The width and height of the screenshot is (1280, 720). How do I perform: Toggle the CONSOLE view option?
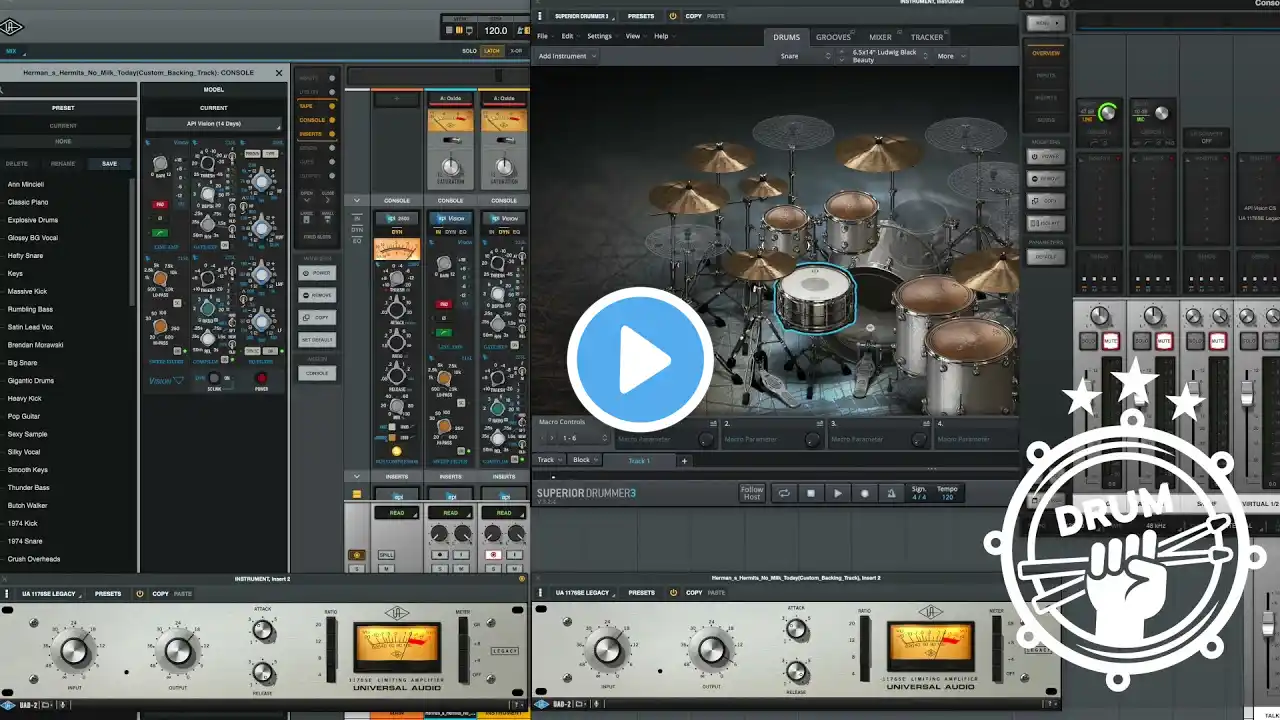pyautogui.click(x=318, y=120)
